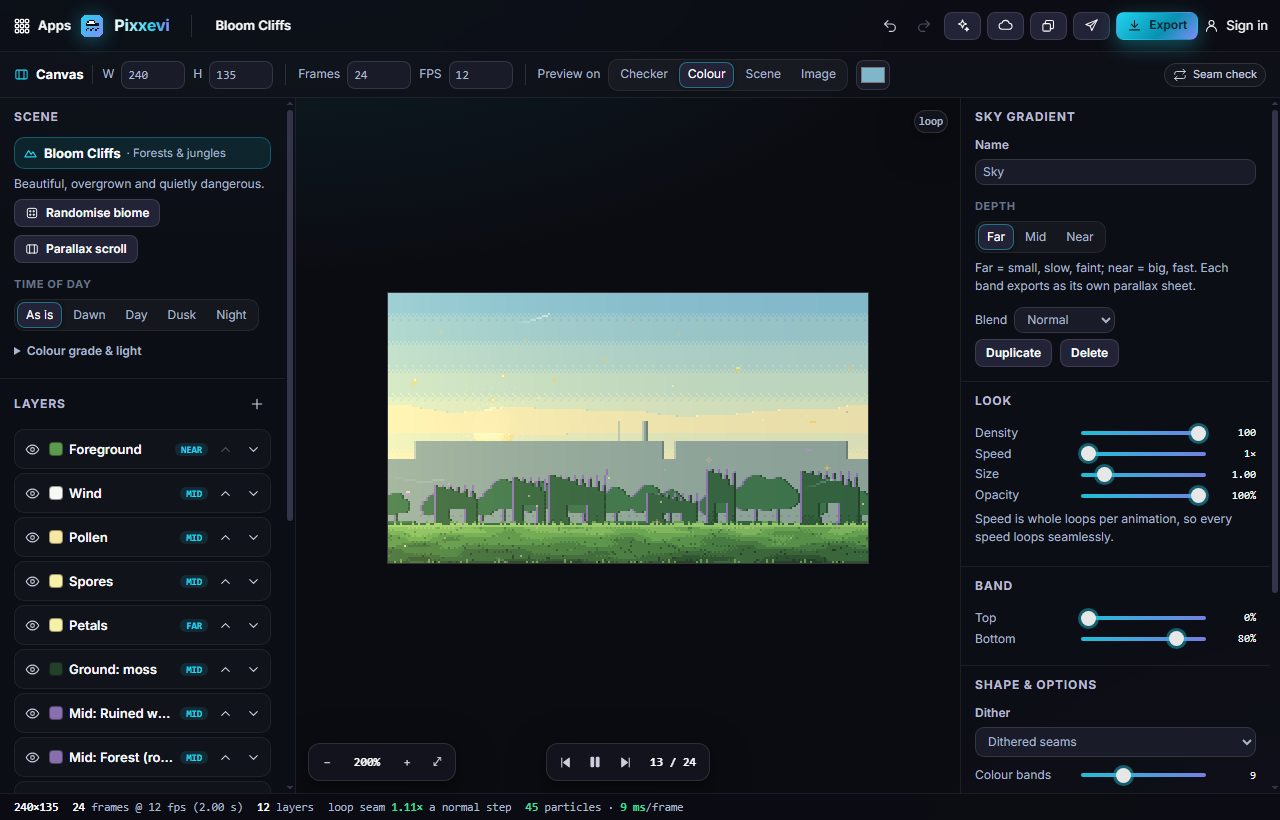Move the Pollen layer up
The width and height of the screenshot is (1280, 820).
(226, 538)
